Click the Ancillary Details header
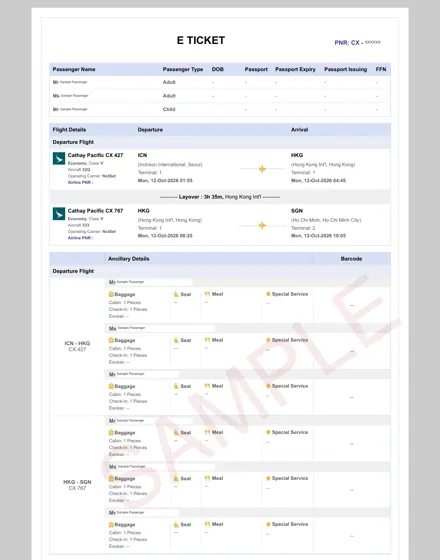 (129, 259)
